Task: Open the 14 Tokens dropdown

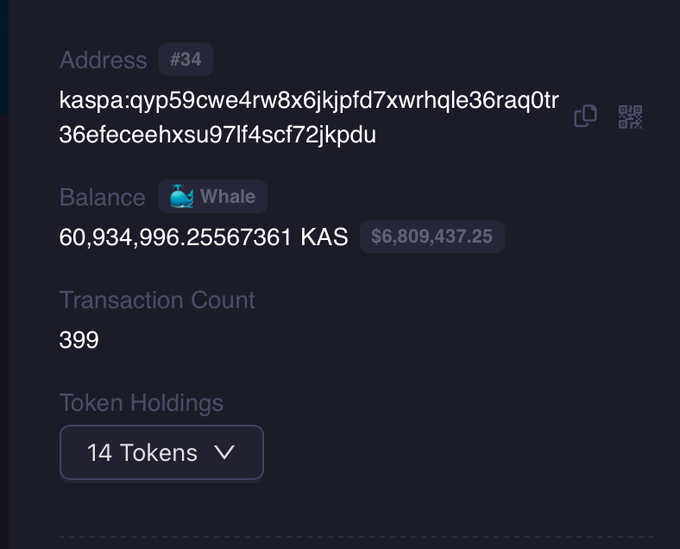Action: coord(162,453)
